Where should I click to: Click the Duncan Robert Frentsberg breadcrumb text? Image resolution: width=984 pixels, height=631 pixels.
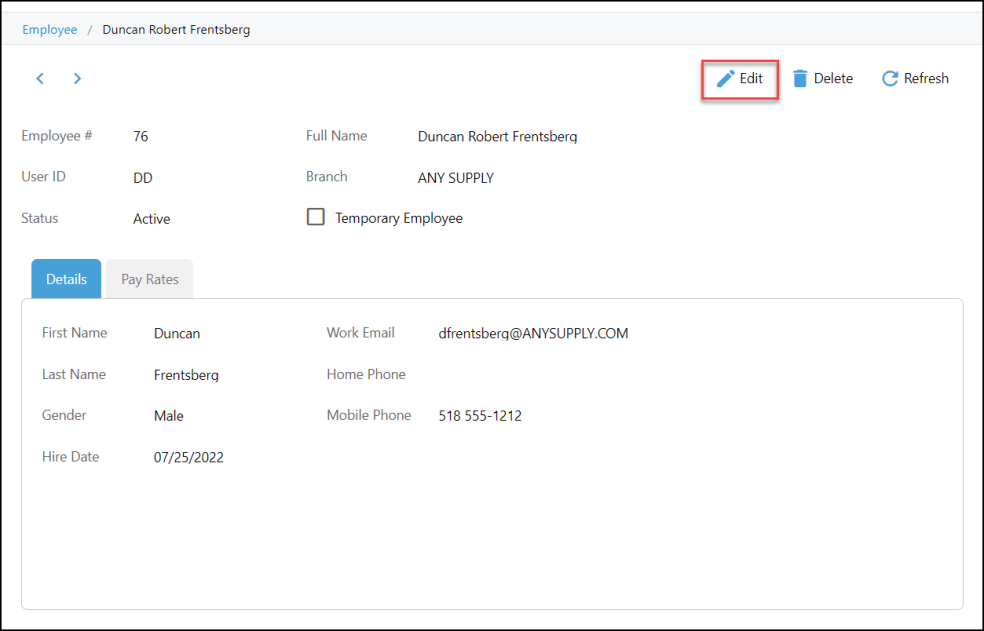click(x=176, y=30)
